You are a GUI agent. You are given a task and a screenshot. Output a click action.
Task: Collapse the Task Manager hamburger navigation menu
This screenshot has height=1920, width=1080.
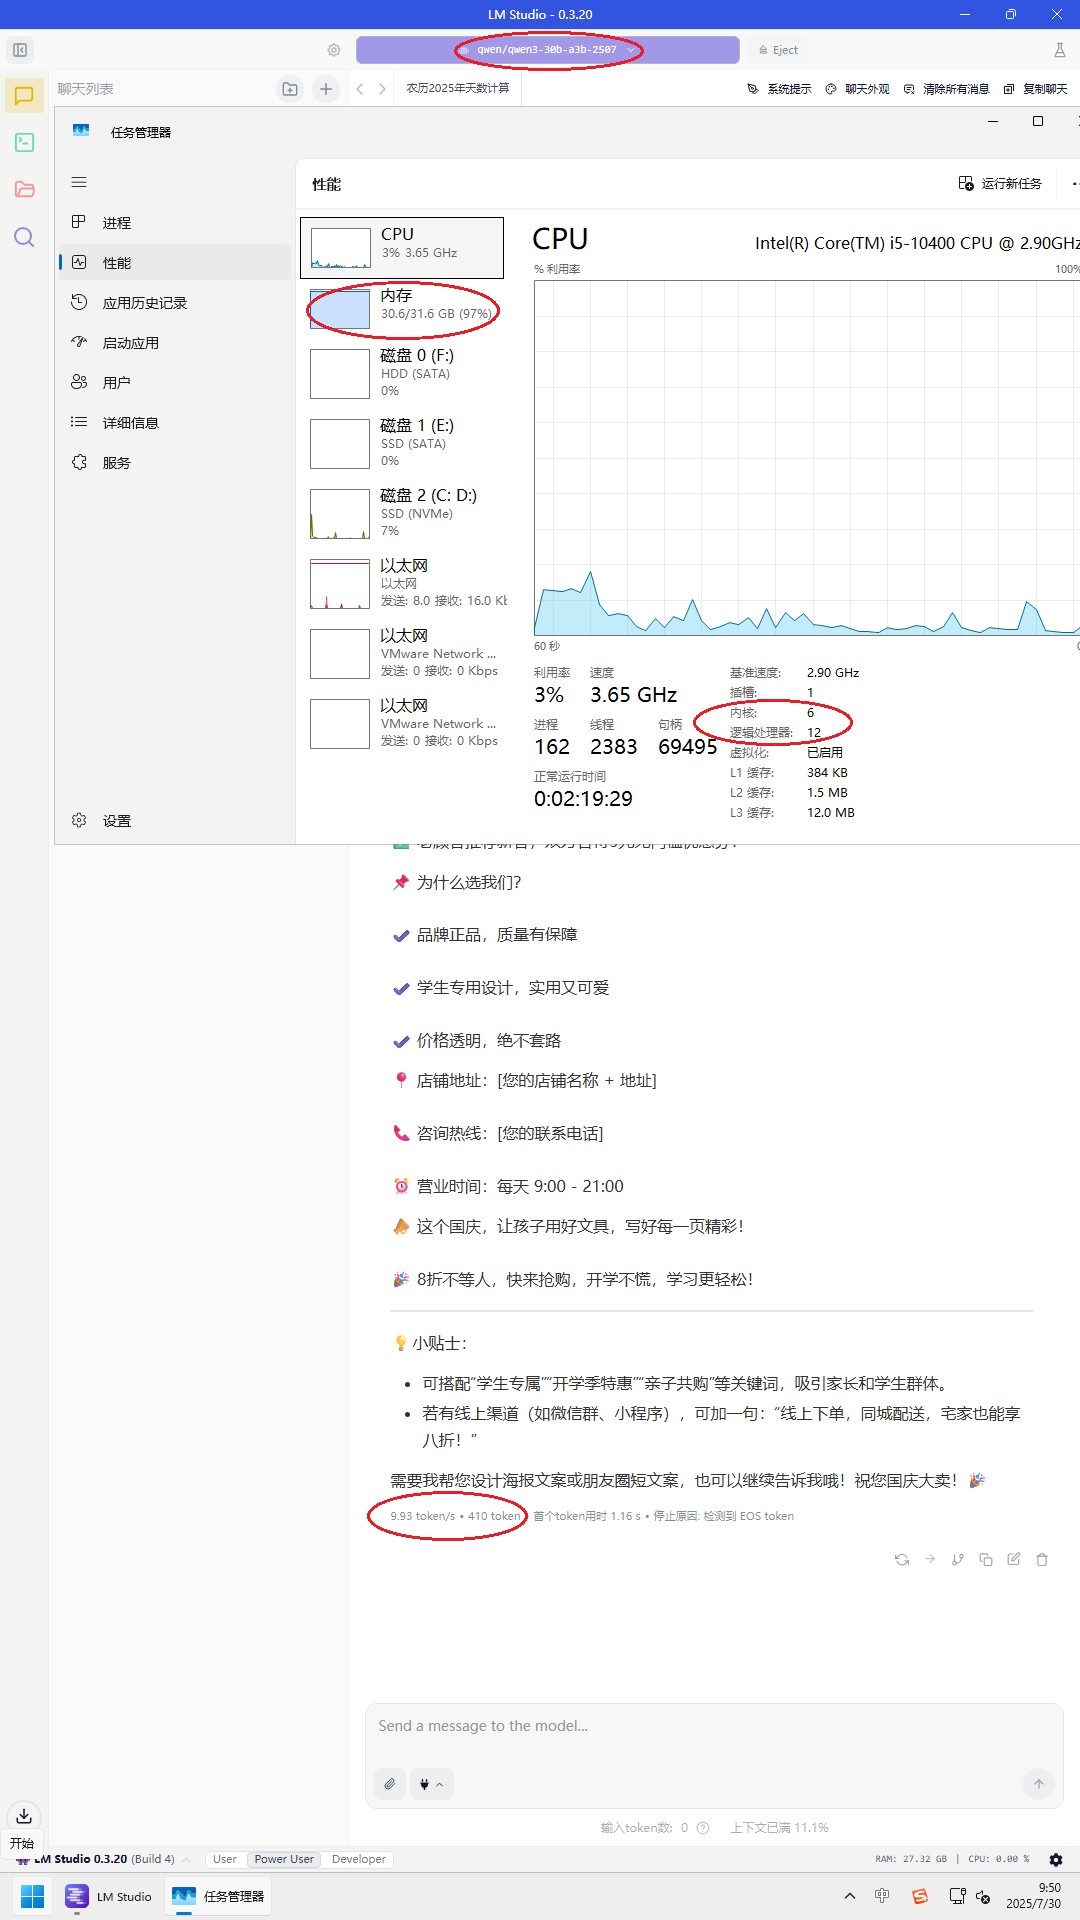pos(79,182)
